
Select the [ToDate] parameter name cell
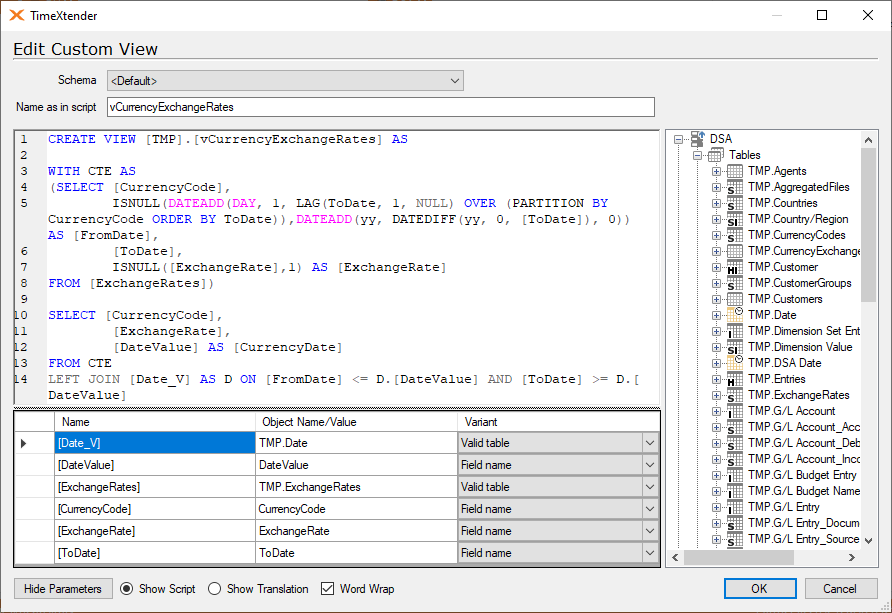click(155, 553)
